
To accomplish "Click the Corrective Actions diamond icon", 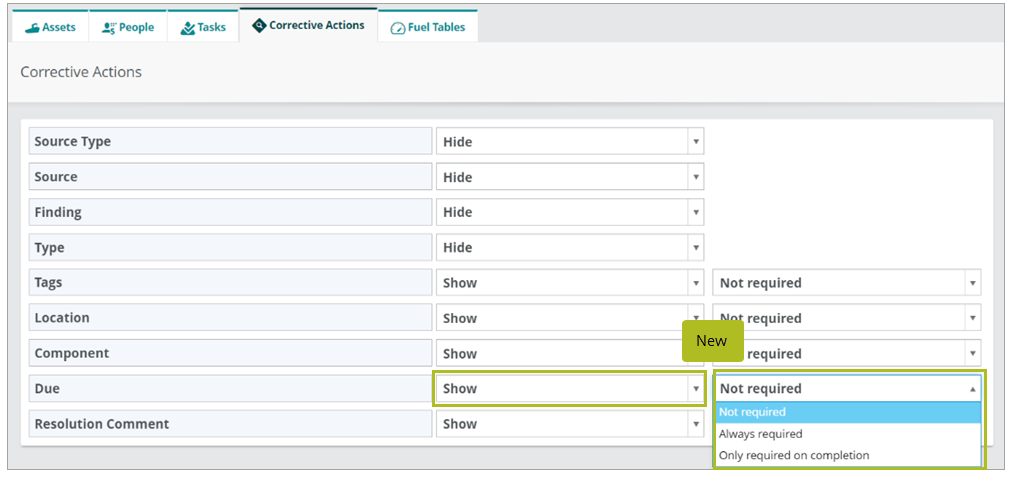I will tap(259, 26).
